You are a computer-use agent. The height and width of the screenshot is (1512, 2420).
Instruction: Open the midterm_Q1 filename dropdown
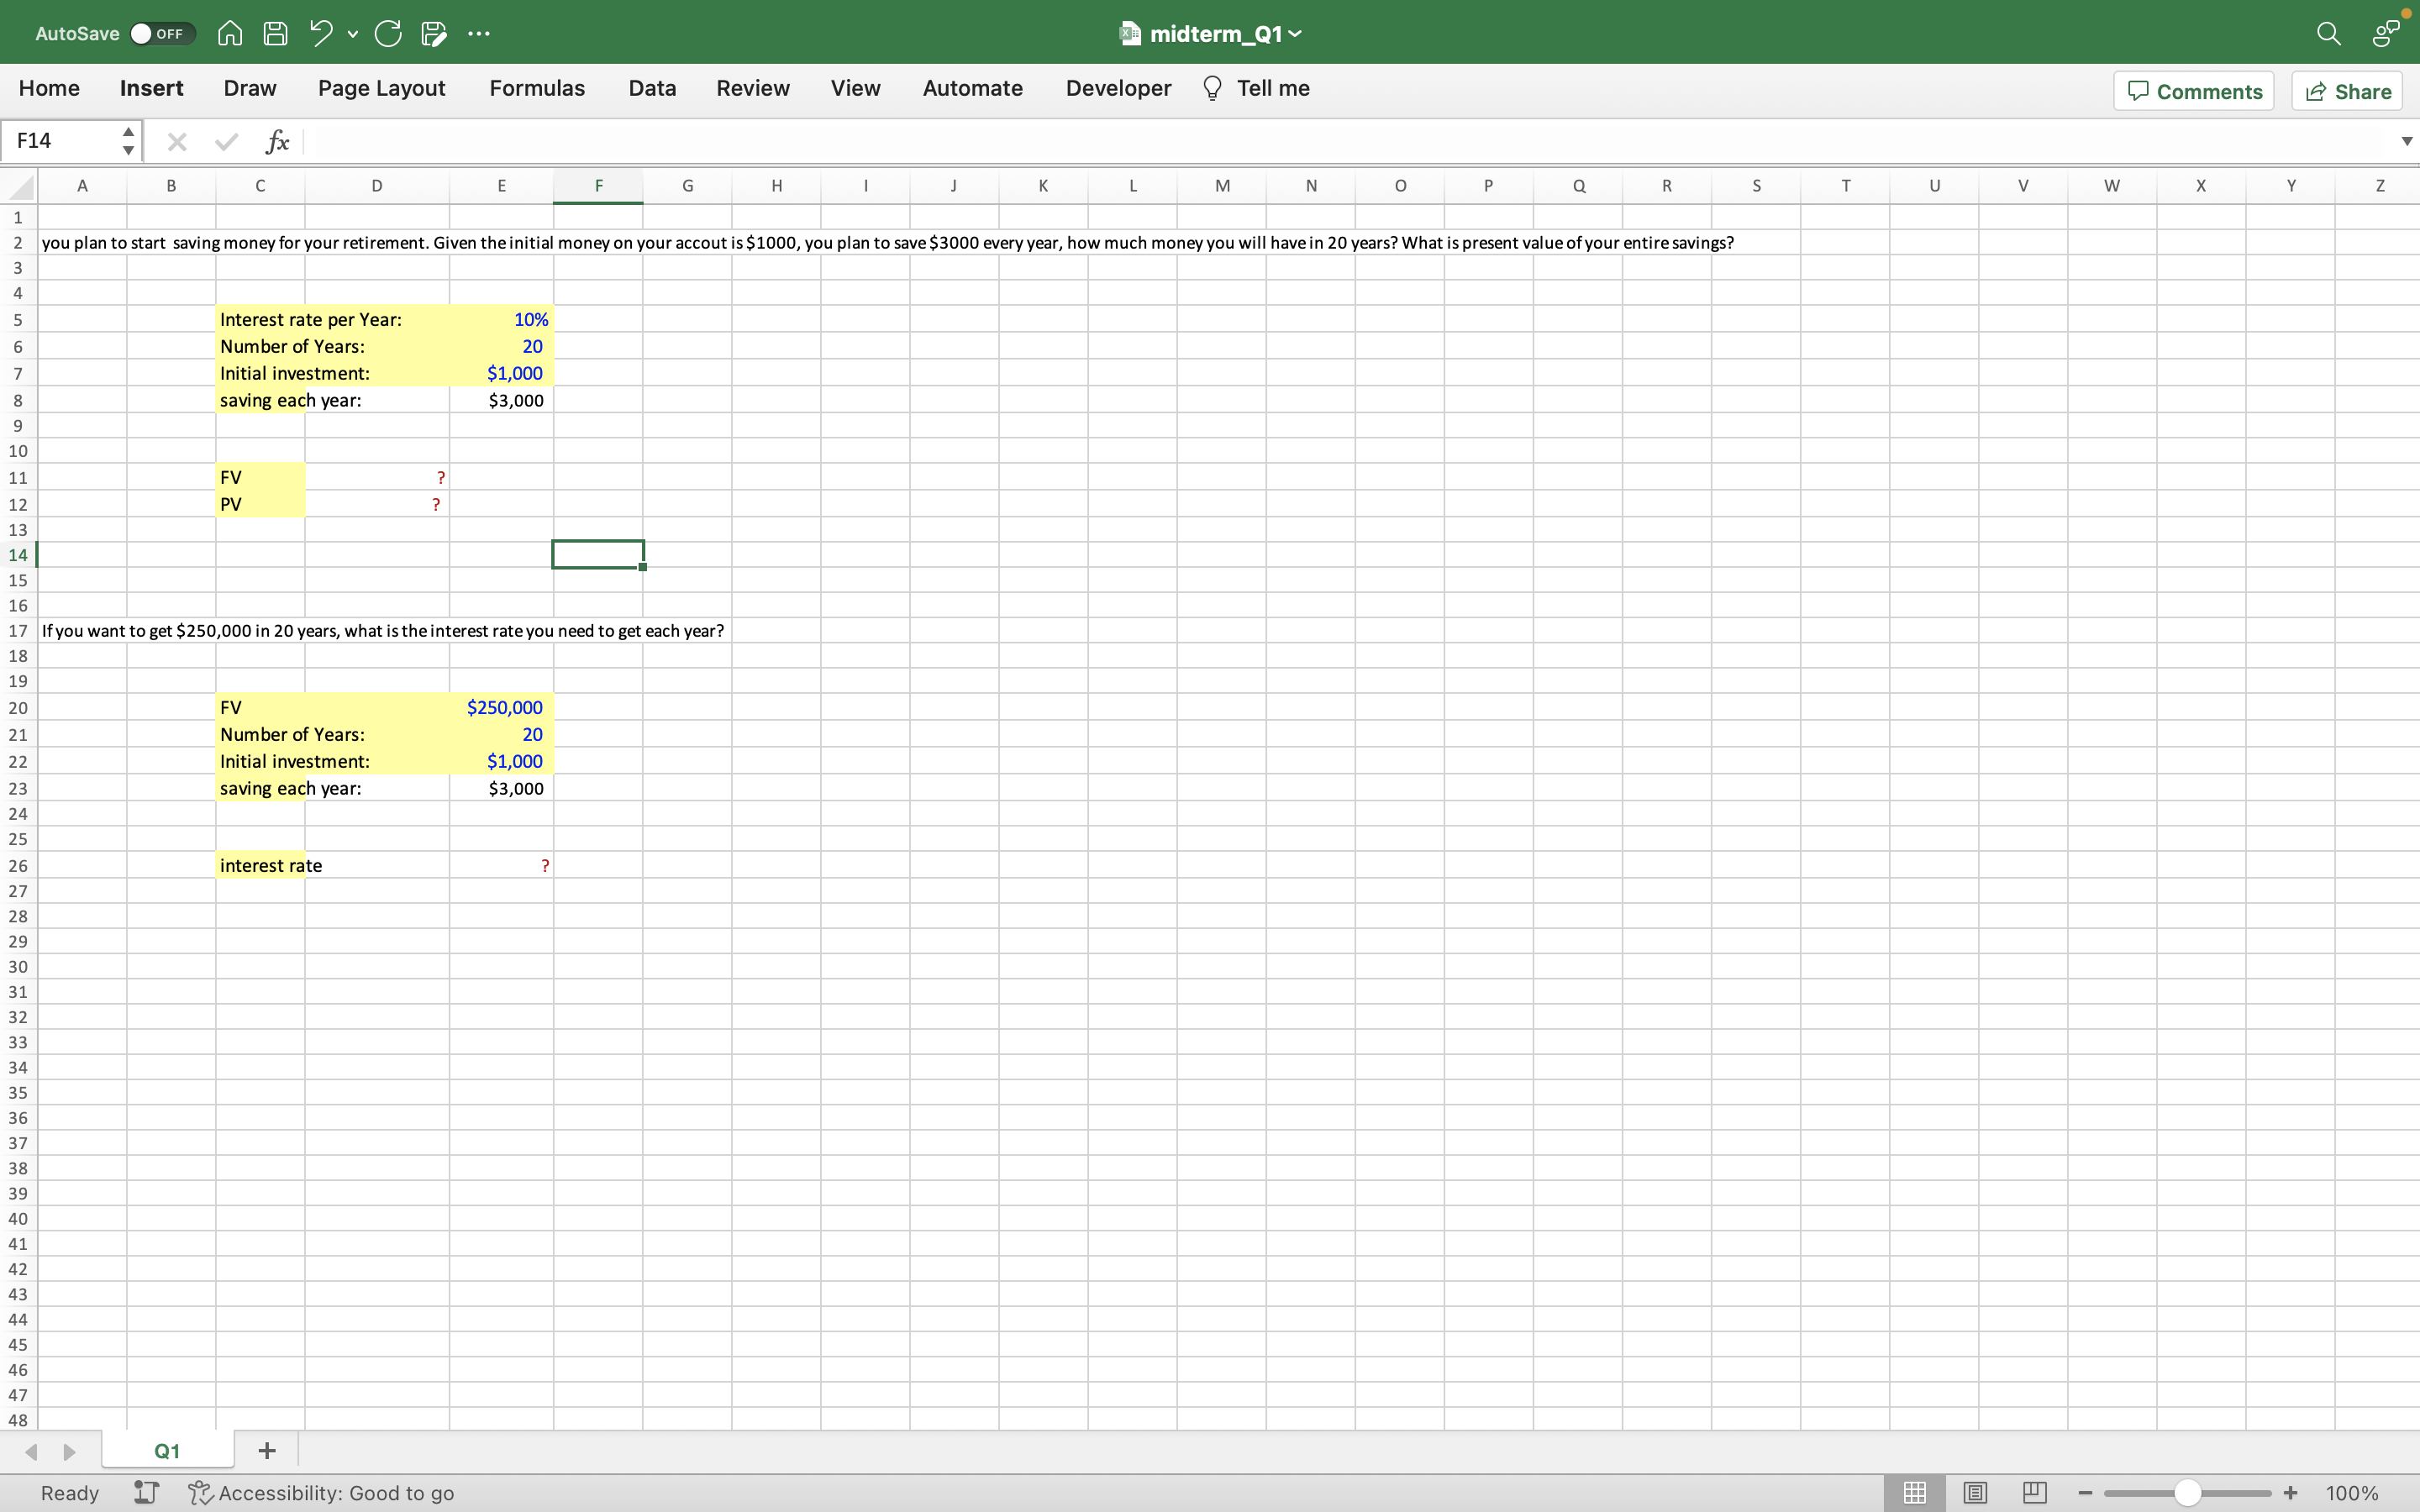click(1294, 33)
